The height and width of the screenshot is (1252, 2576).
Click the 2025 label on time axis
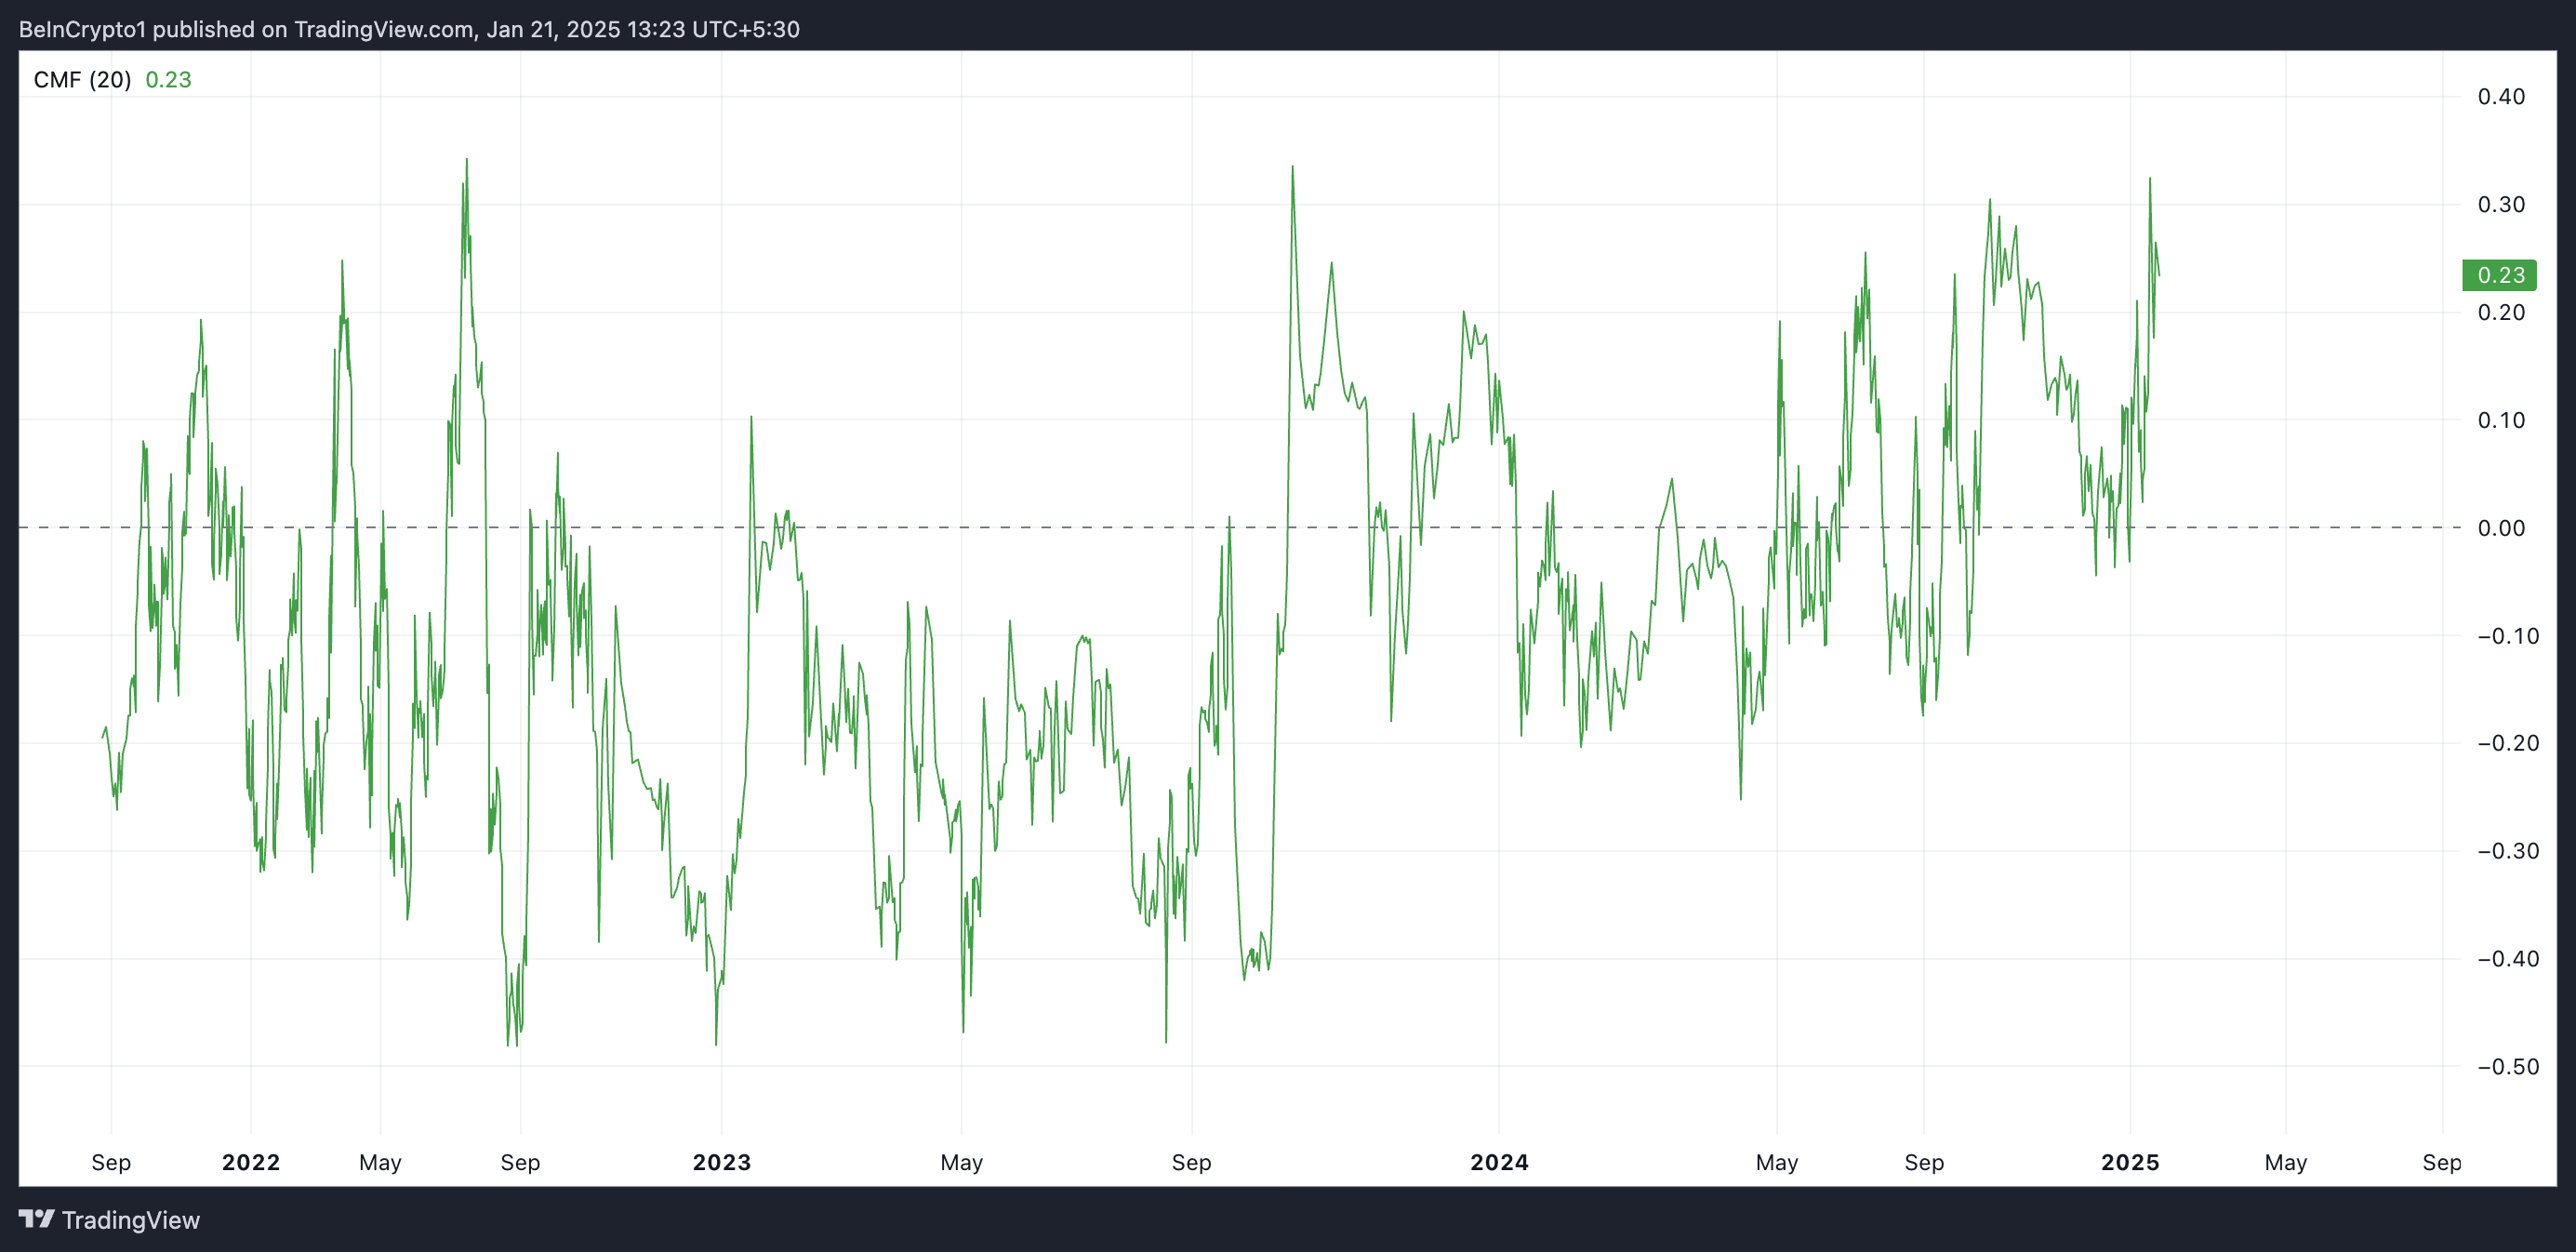(x=2130, y=1162)
